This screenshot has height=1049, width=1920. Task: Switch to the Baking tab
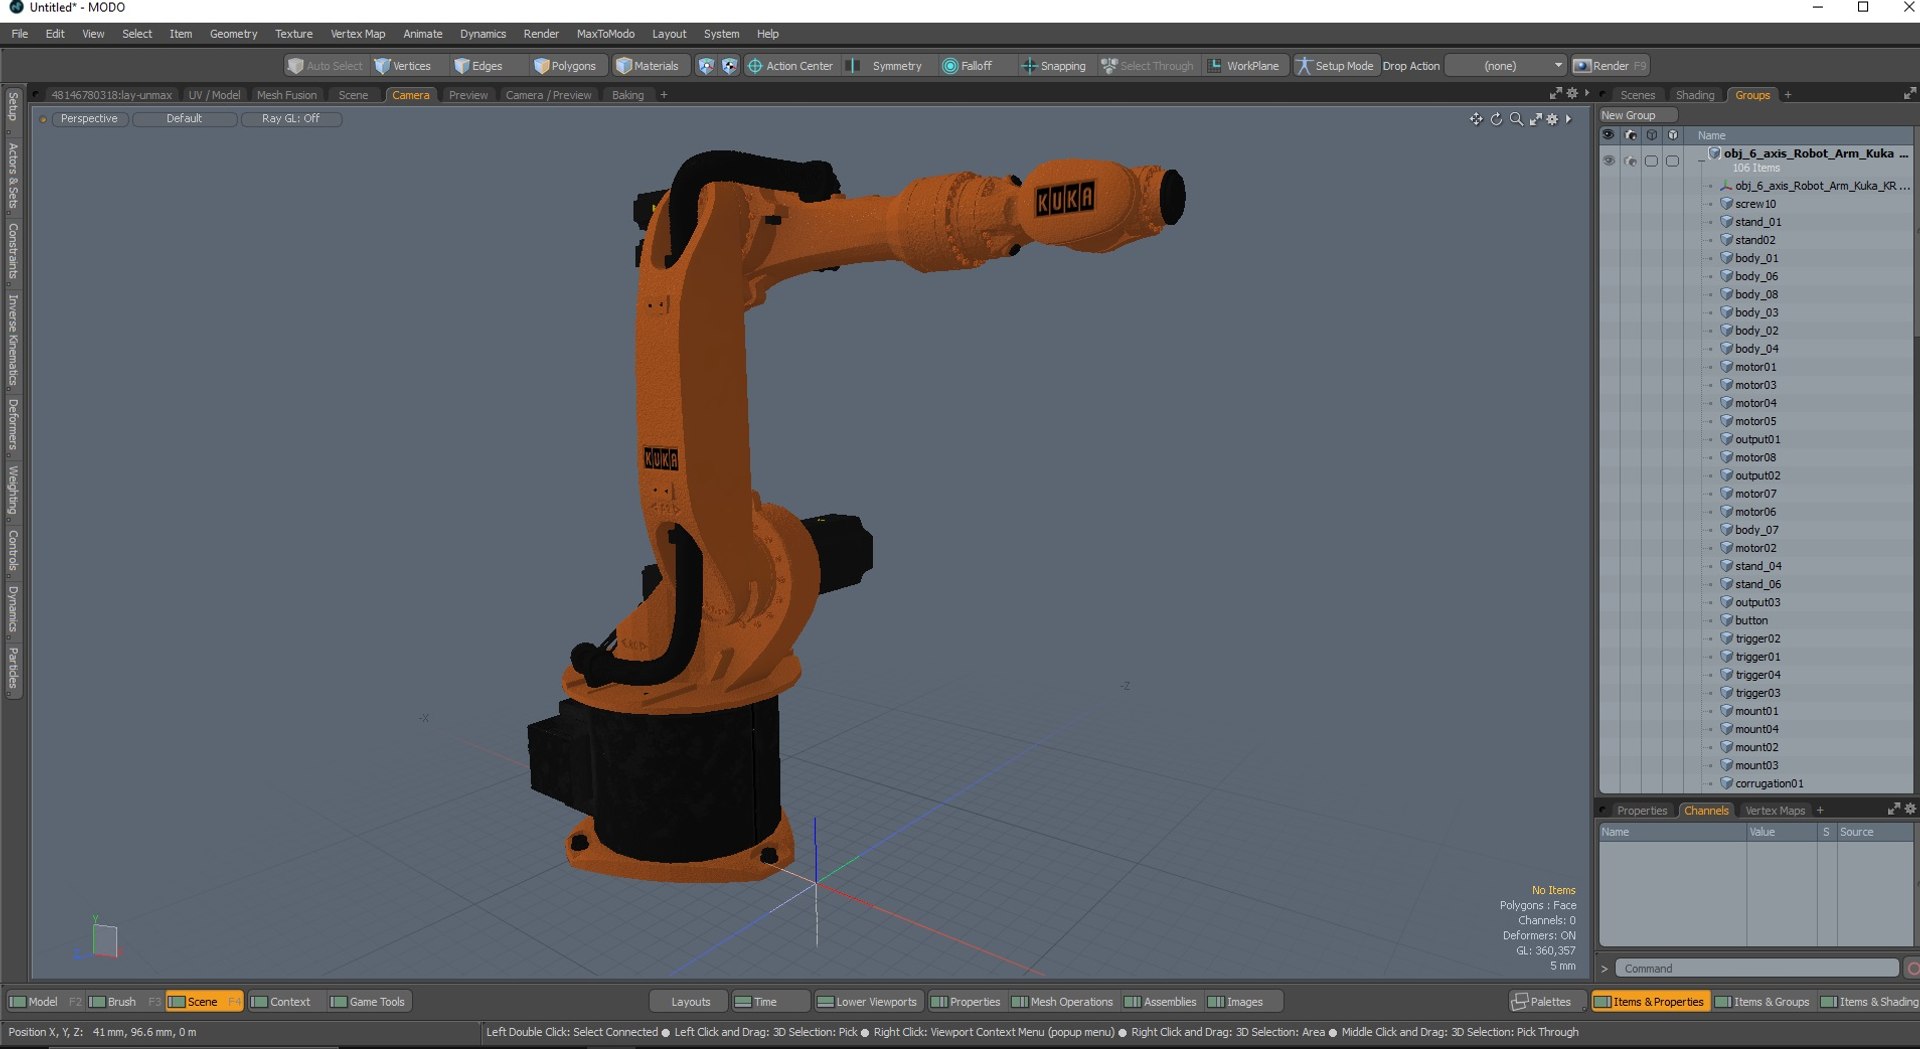628,95
